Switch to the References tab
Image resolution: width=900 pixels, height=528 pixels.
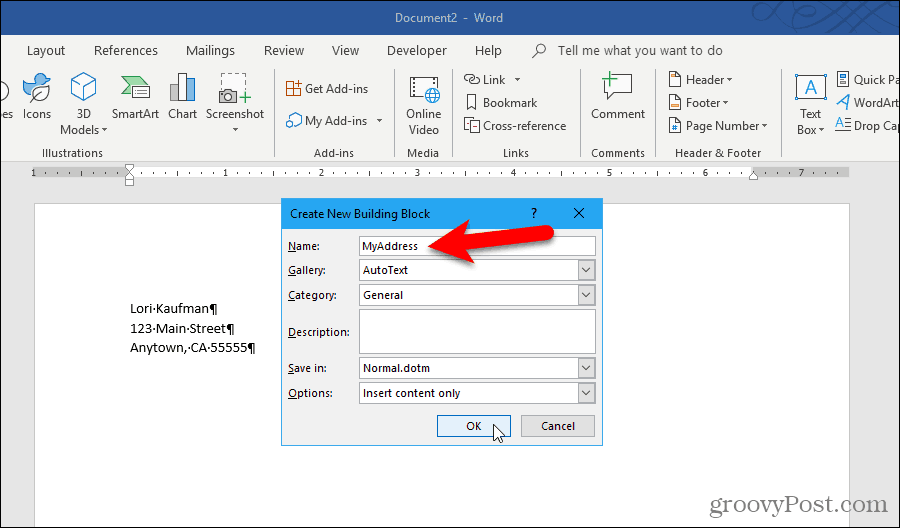pyautogui.click(x=126, y=51)
